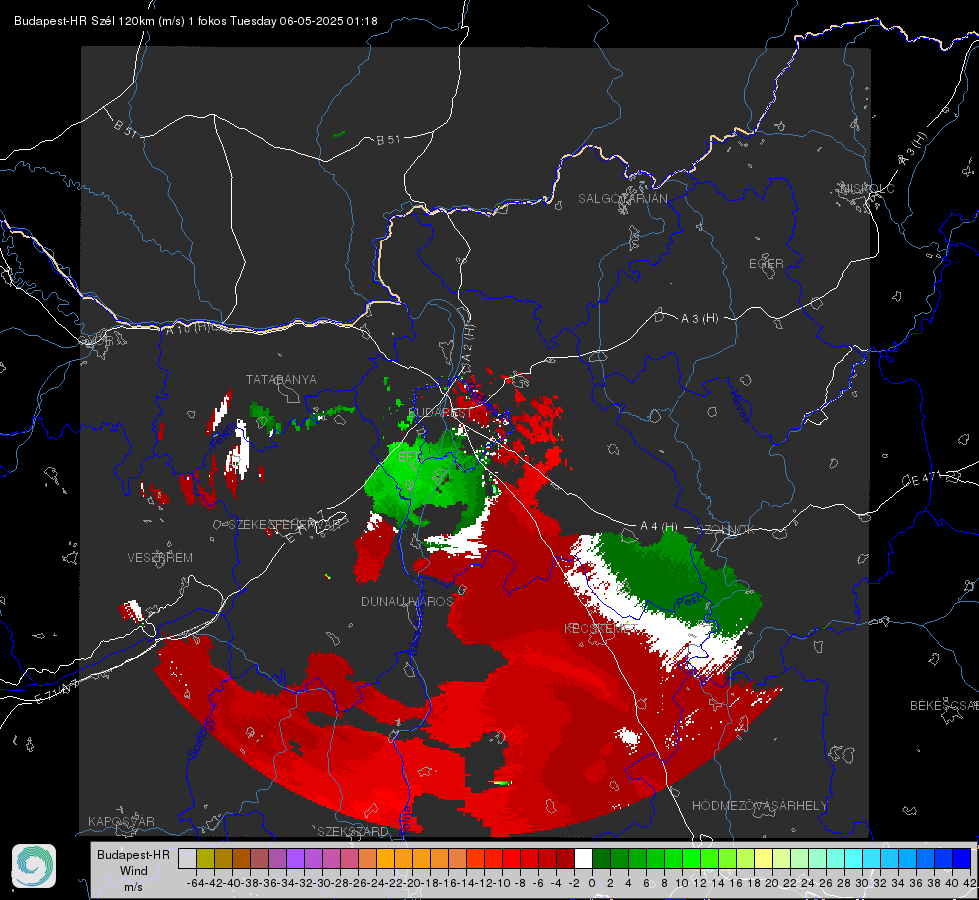Select the SZEKSZARD city label
979x900 pixels.
353,831
